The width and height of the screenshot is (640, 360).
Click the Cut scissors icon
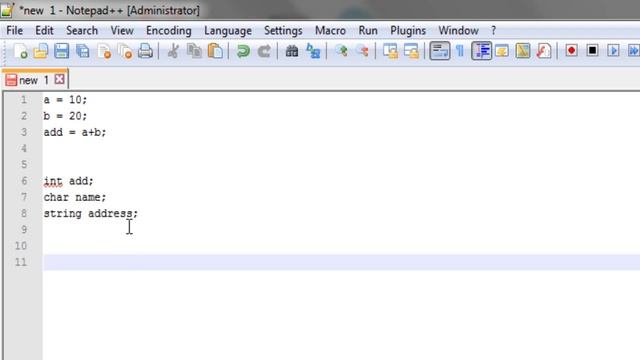(173, 51)
